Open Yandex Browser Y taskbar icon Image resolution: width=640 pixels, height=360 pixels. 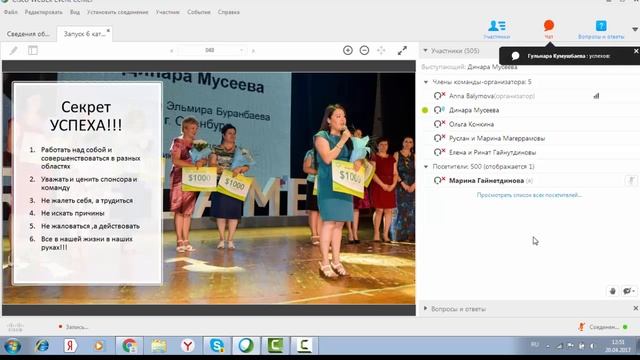tap(188, 346)
